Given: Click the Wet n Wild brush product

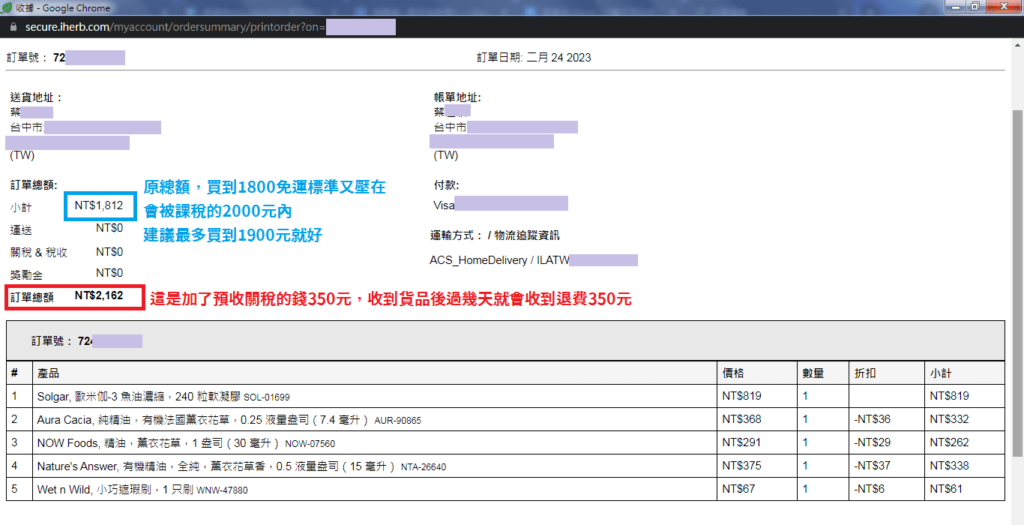Looking at the screenshot, I should [x=142, y=490].
